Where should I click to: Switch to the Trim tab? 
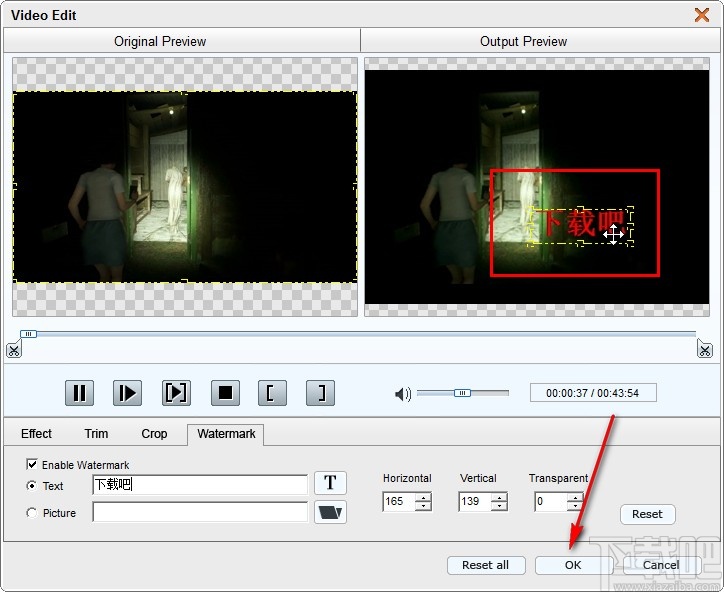pyautogui.click(x=96, y=434)
